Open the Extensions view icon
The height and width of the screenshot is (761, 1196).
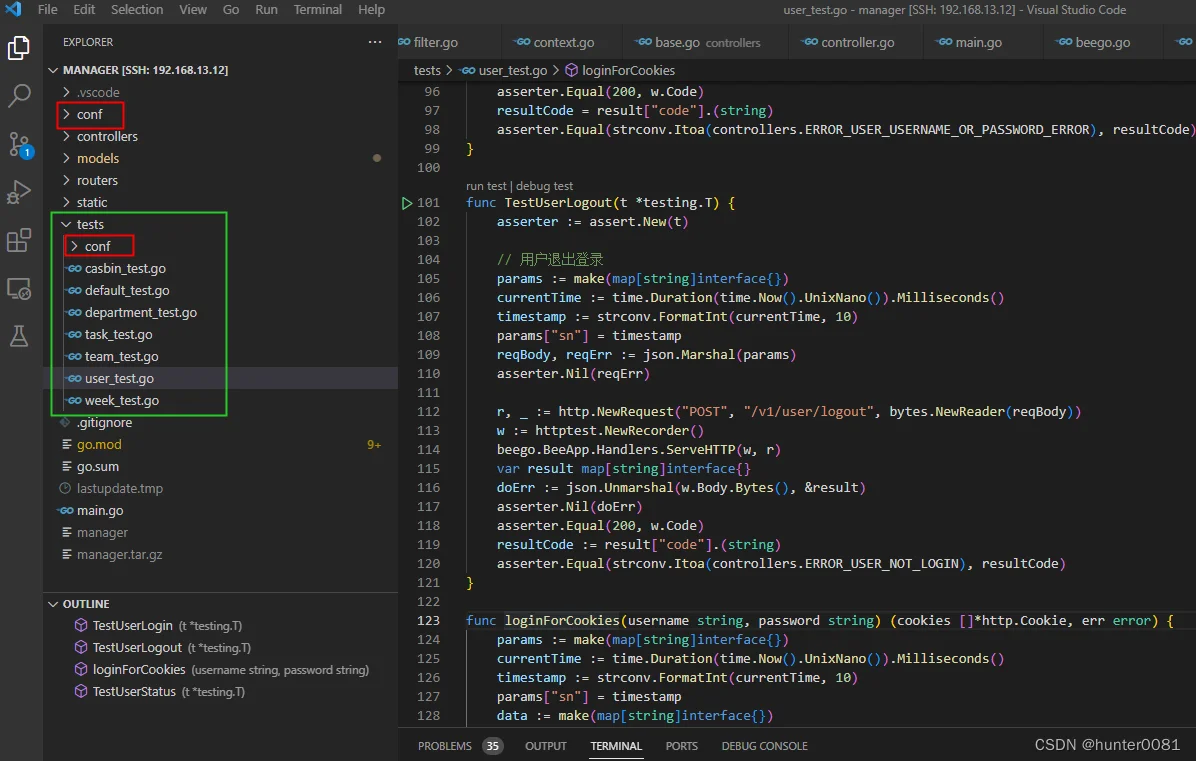[18, 241]
